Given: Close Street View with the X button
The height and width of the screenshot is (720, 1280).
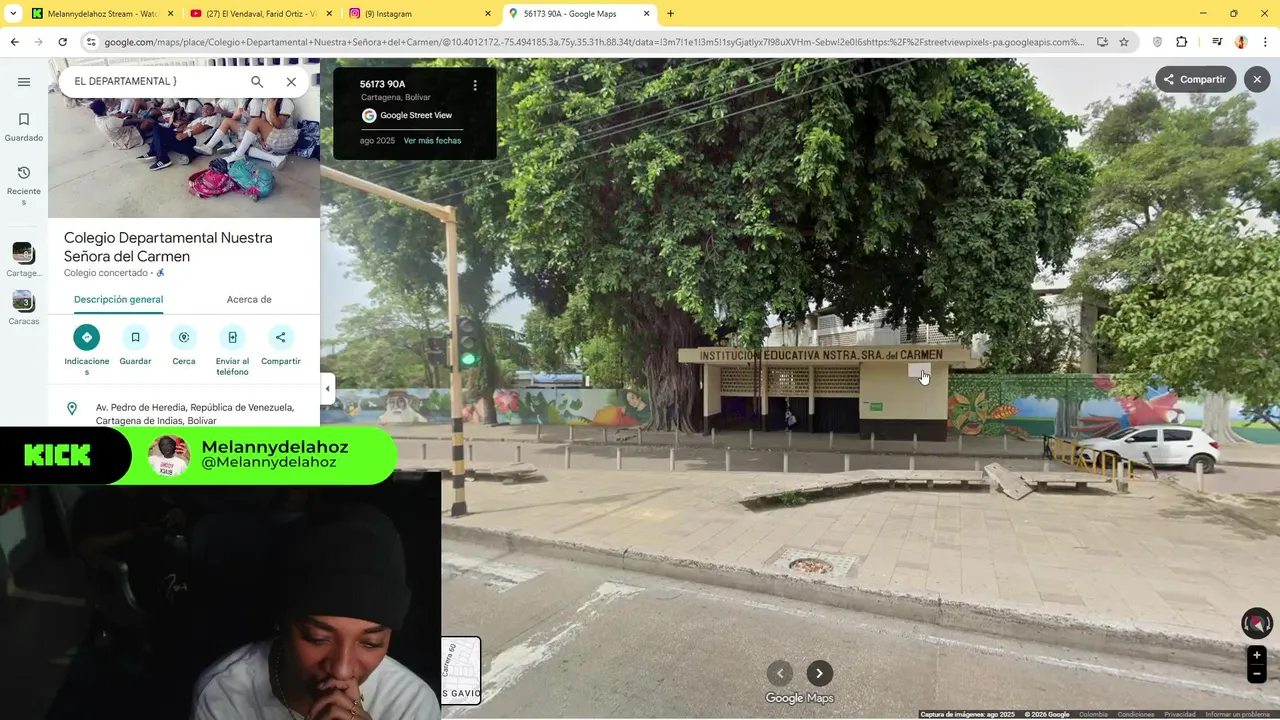Looking at the screenshot, I should (x=1257, y=79).
